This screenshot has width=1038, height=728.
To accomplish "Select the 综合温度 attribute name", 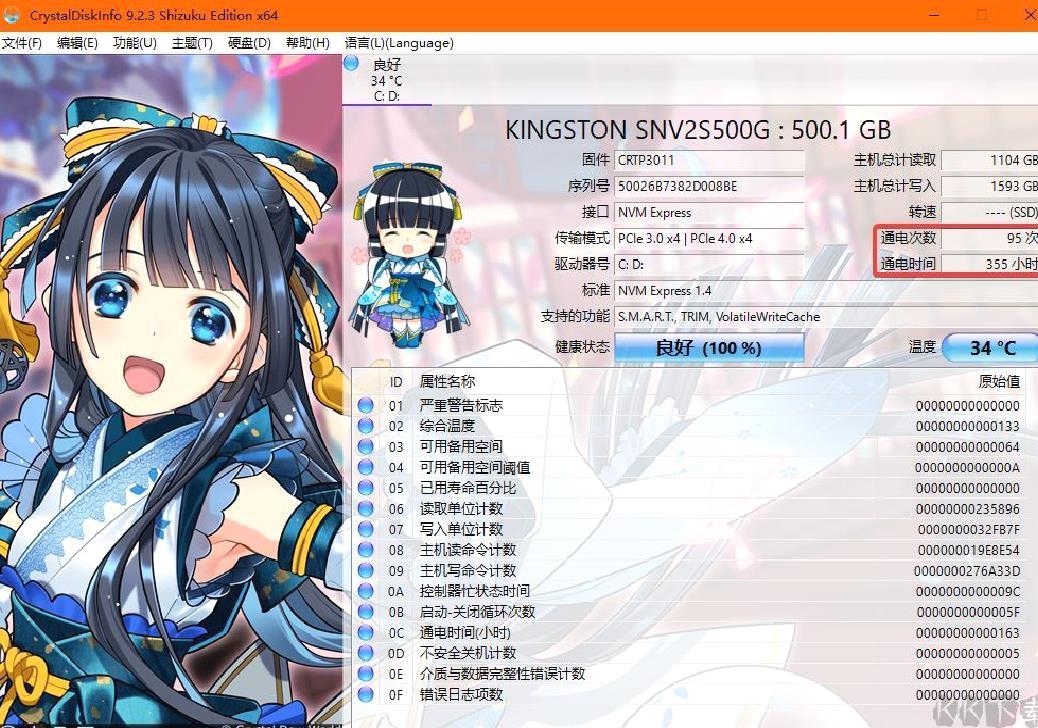I will (x=447, y=426).
